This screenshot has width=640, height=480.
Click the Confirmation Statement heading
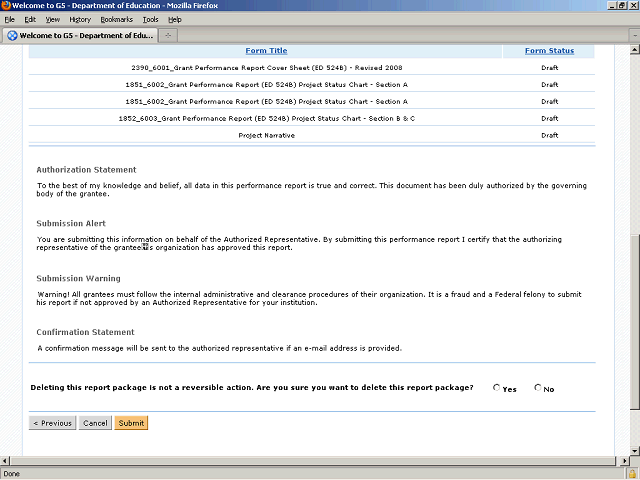[85, 332]
